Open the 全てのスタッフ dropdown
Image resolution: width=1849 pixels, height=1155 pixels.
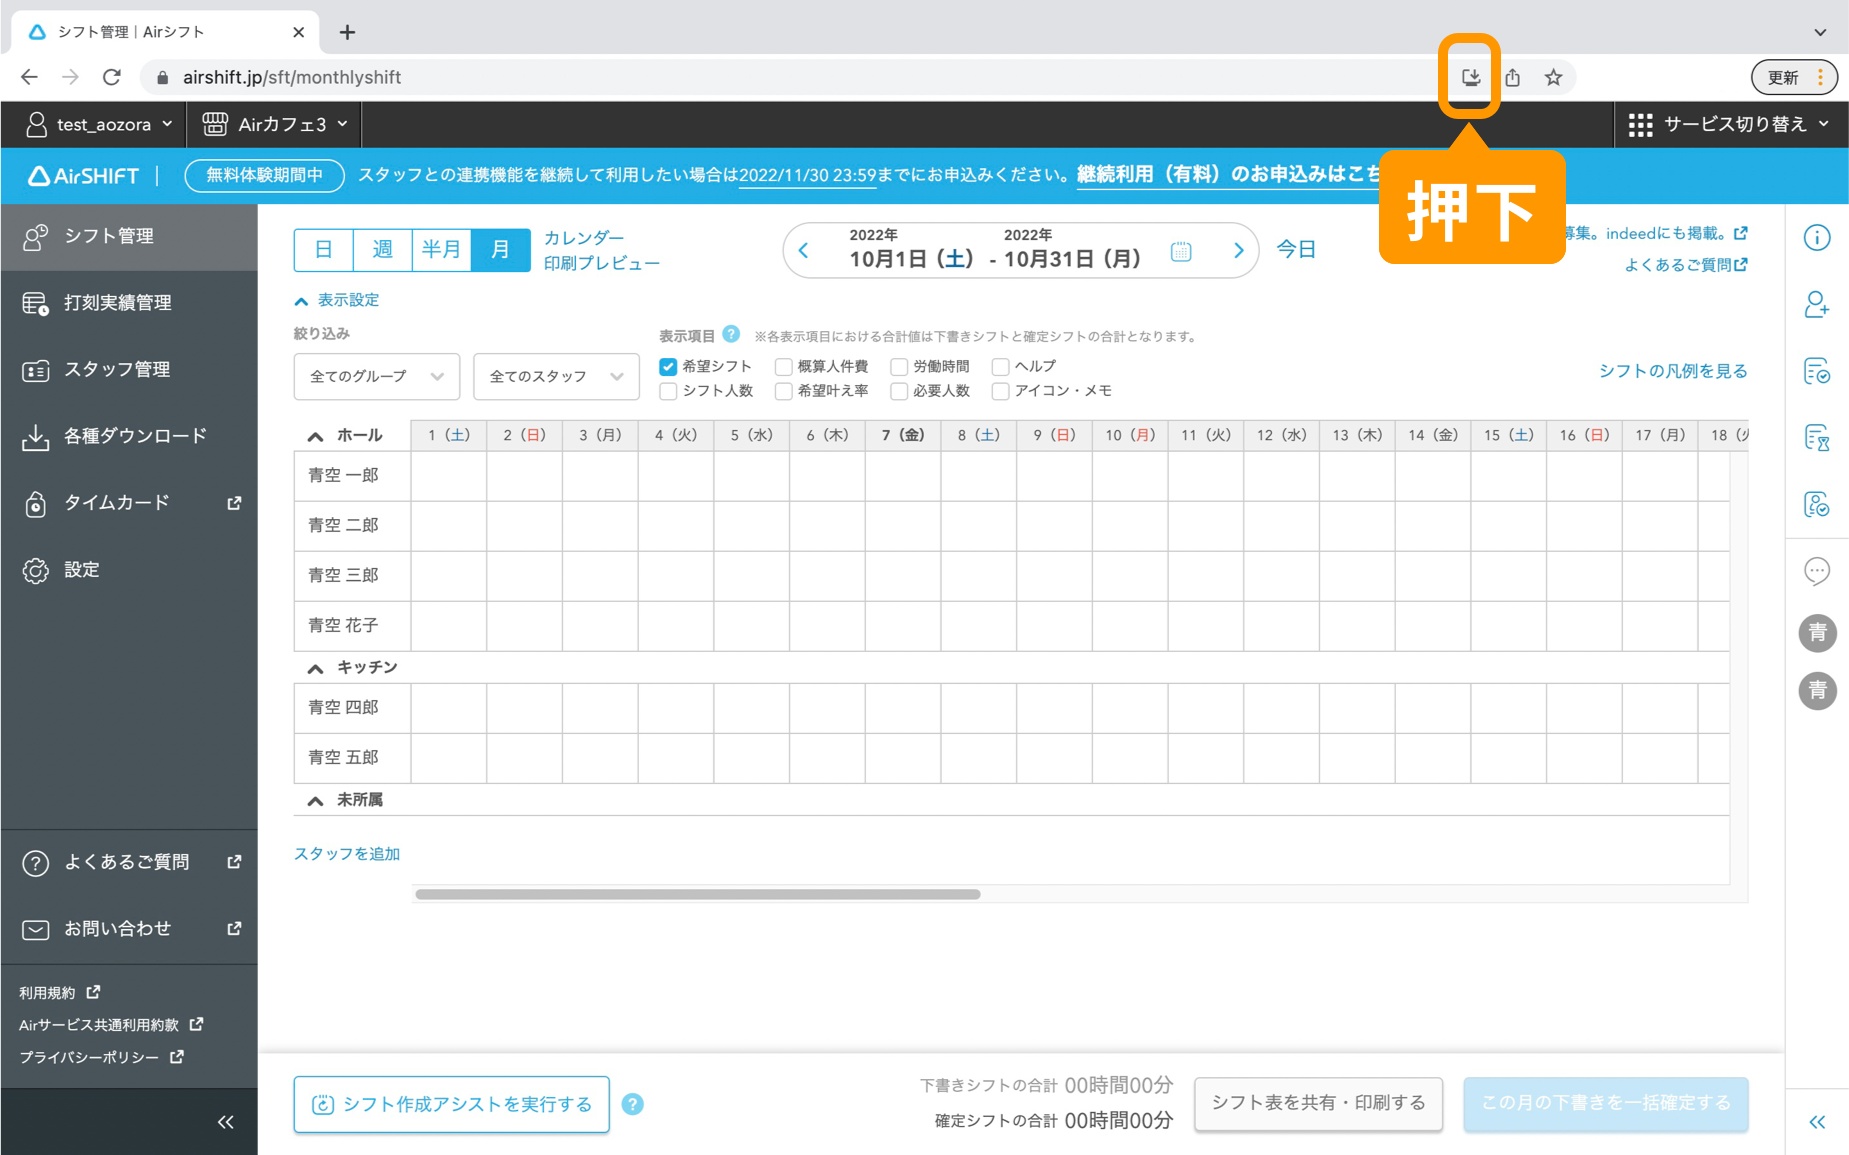pos(556,376)
